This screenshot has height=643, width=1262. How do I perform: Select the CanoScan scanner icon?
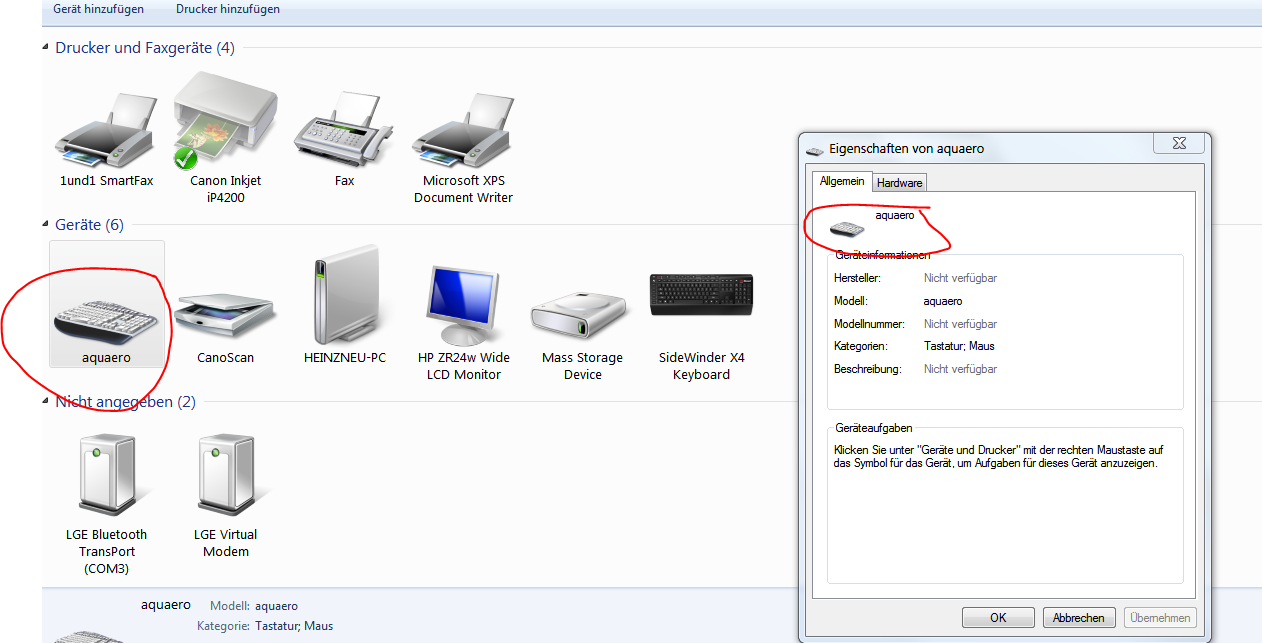coord(227,318)
